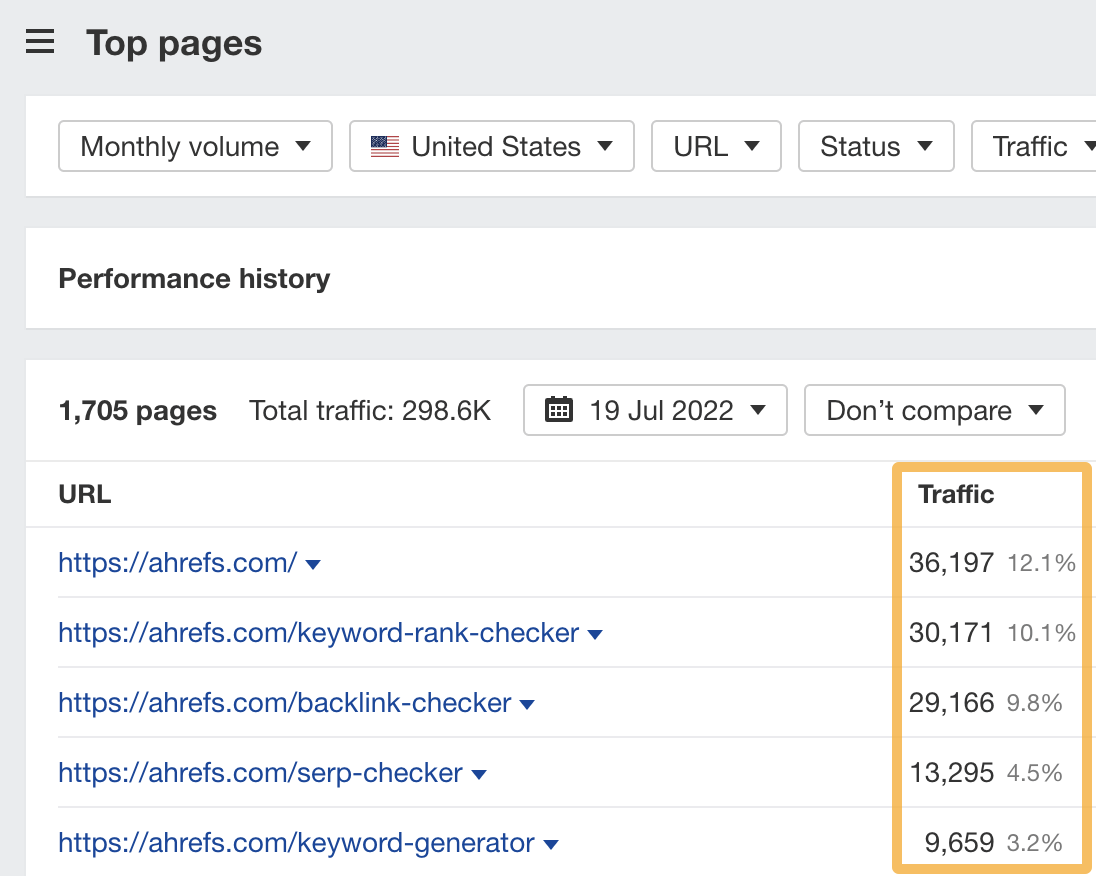This screenshot has height=876, width=1096.
Task: Click the URL column header
Action: [x=84, y=494]
